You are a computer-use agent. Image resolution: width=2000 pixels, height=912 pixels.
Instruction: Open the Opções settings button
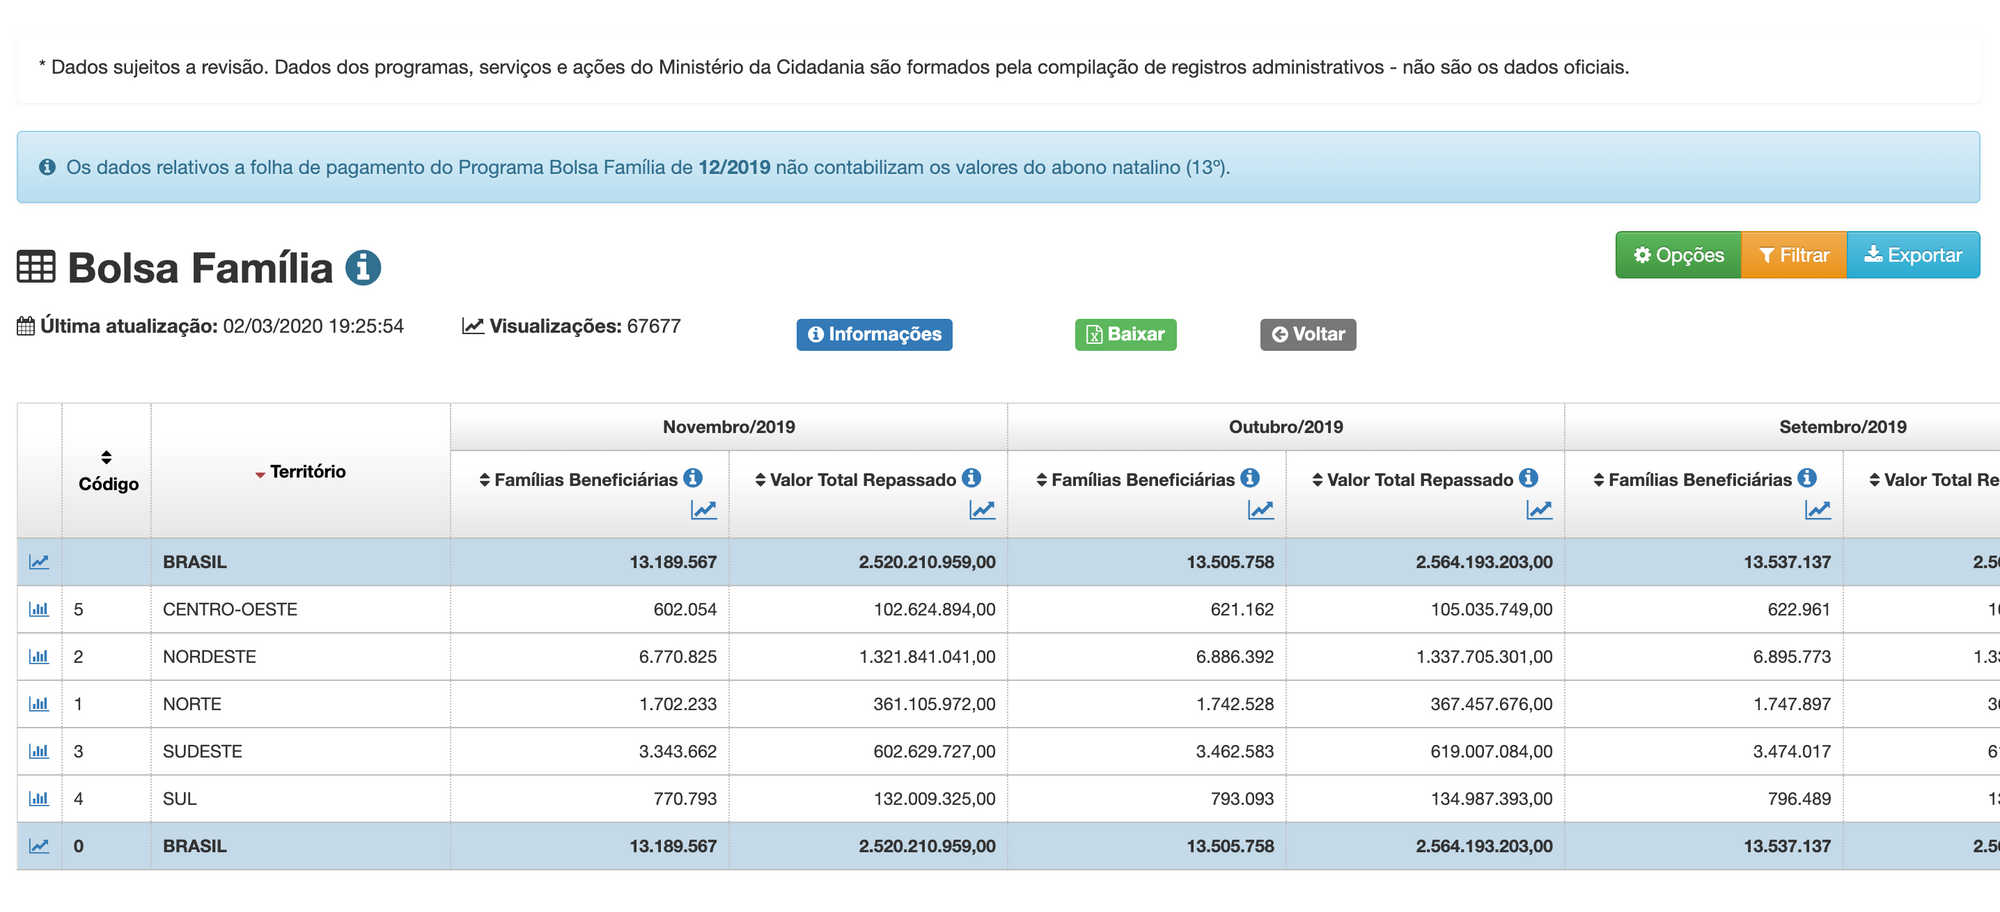pos(1678,255)
